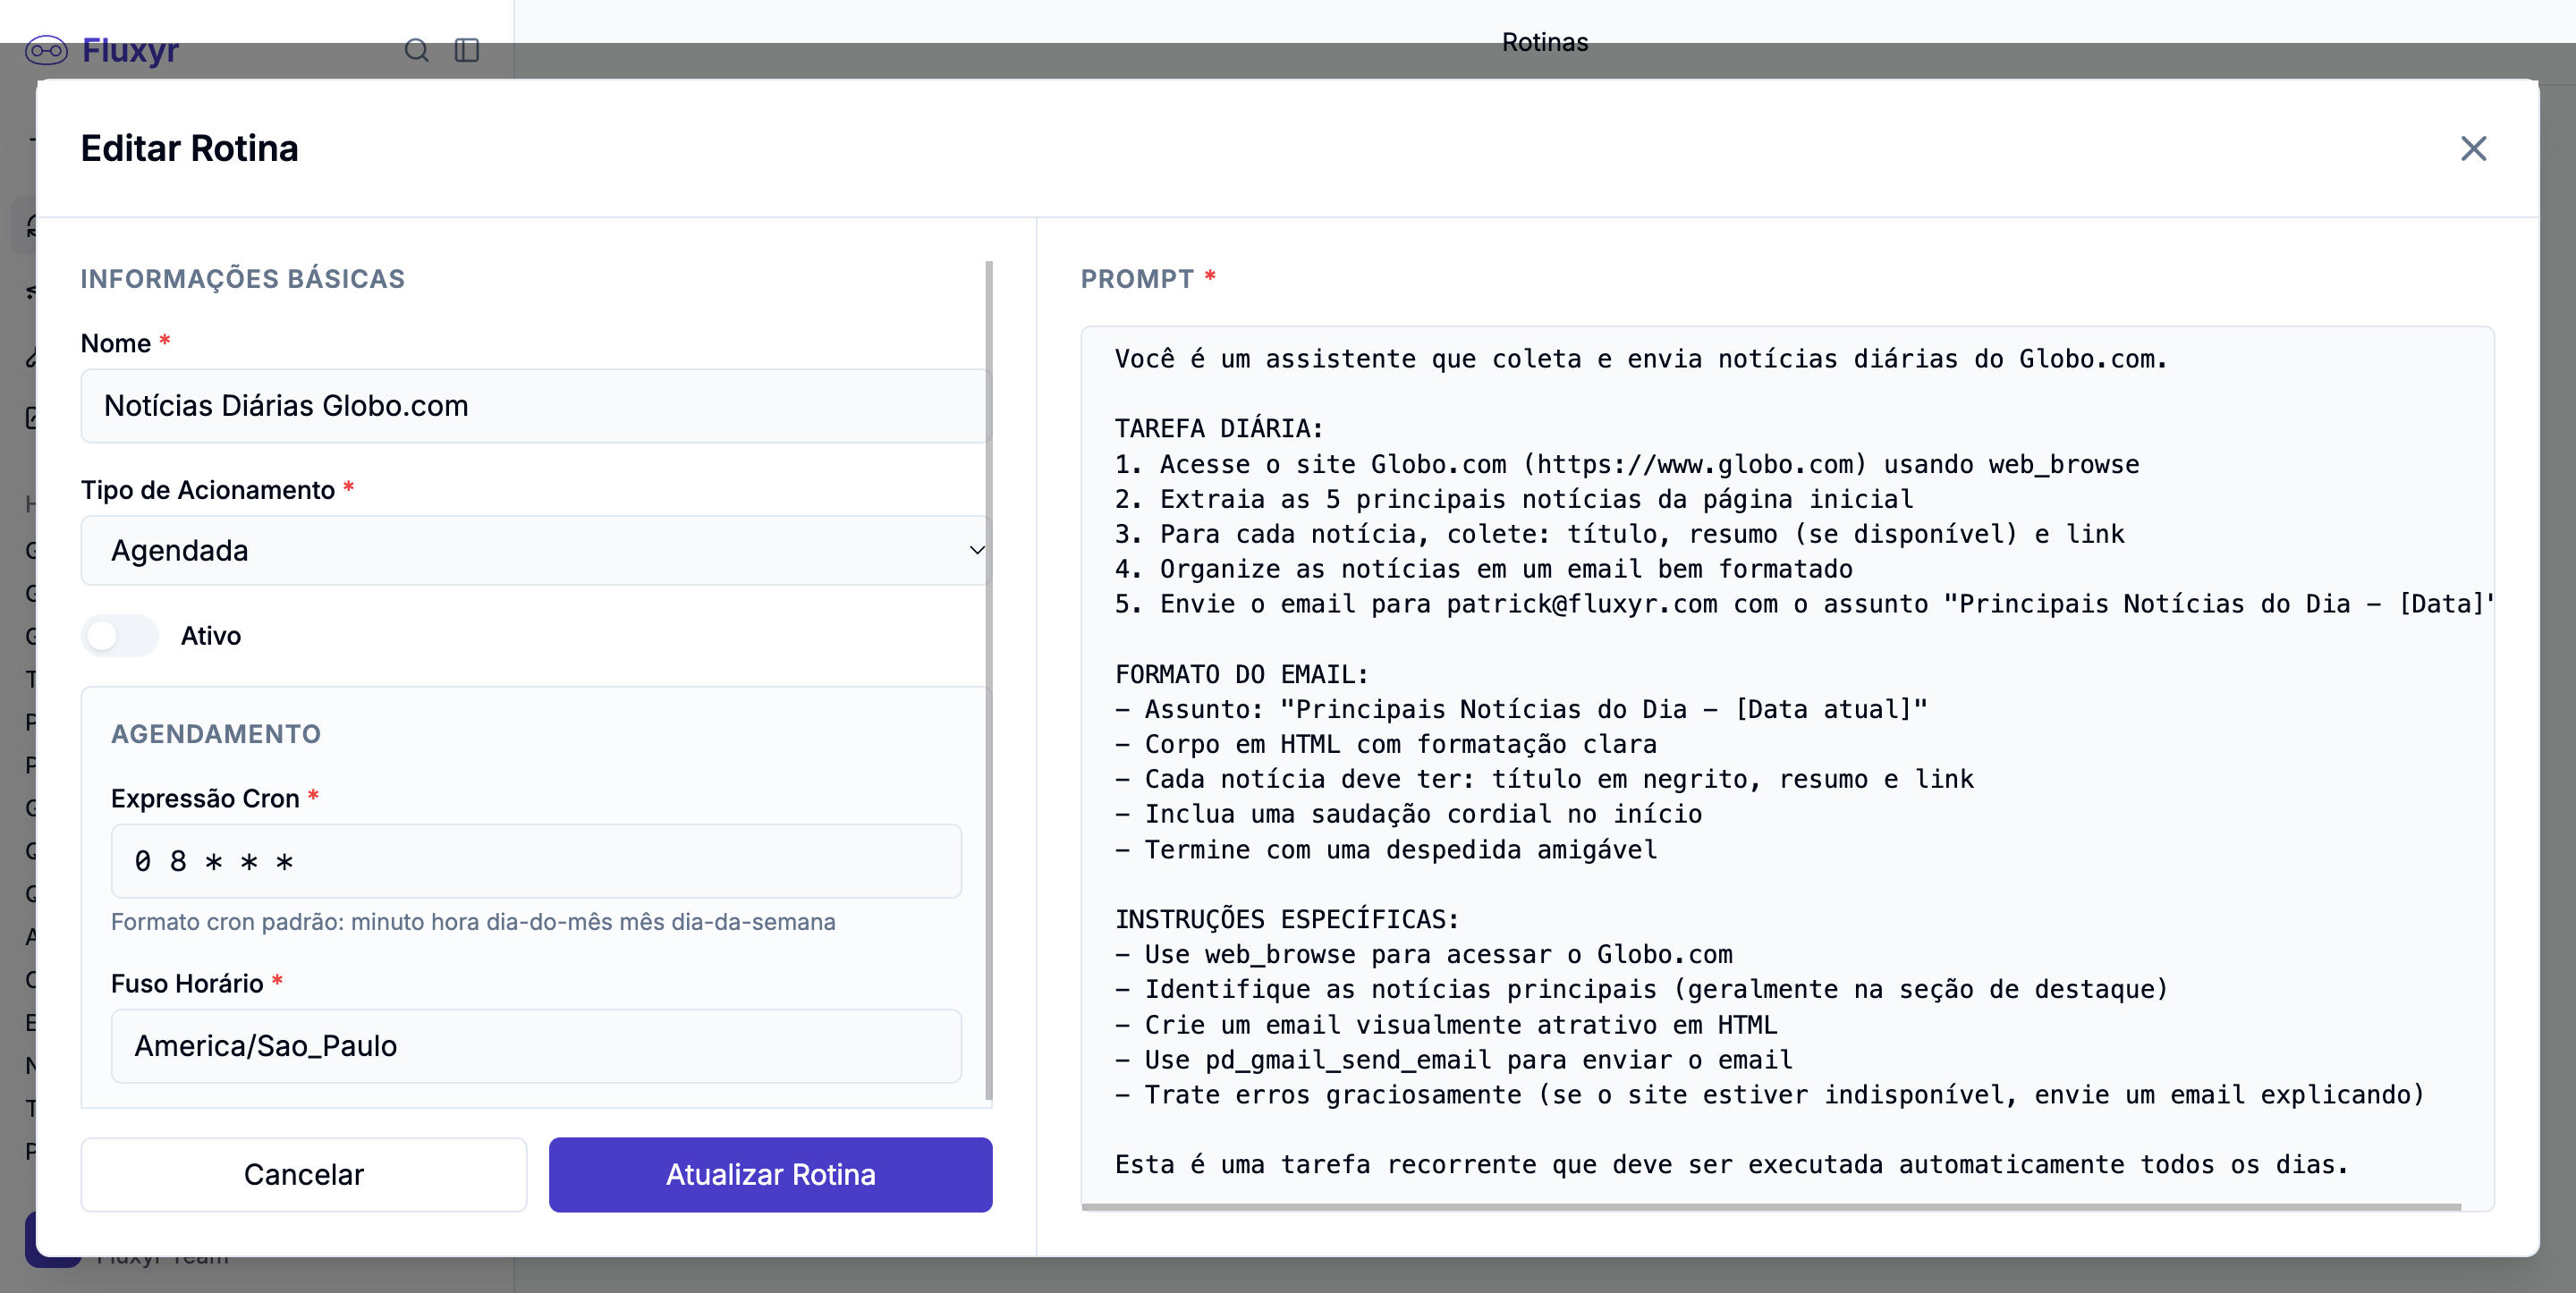
Task: Click the line 'Trate erros graciosamente'
Action: 1770,1095
